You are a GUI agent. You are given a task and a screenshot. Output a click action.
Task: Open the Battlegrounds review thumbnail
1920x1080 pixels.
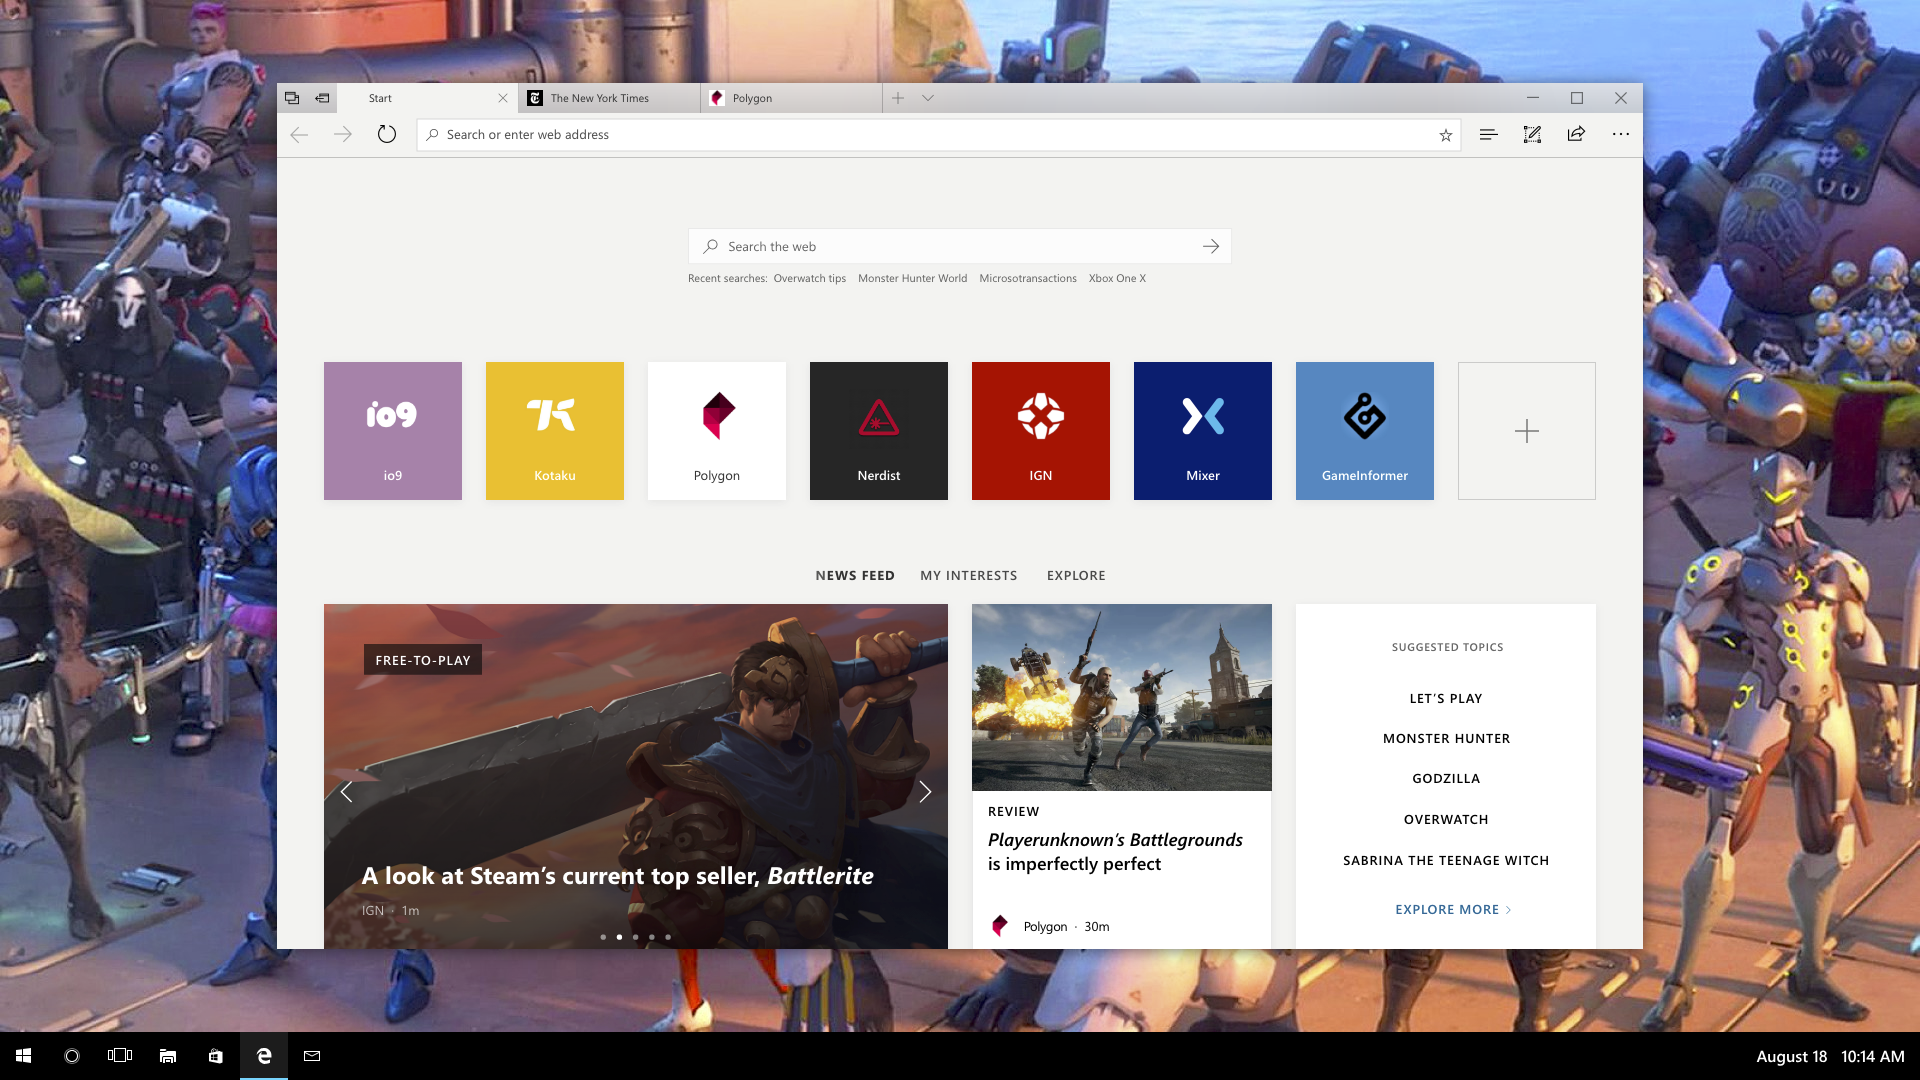coord(1122,697)
